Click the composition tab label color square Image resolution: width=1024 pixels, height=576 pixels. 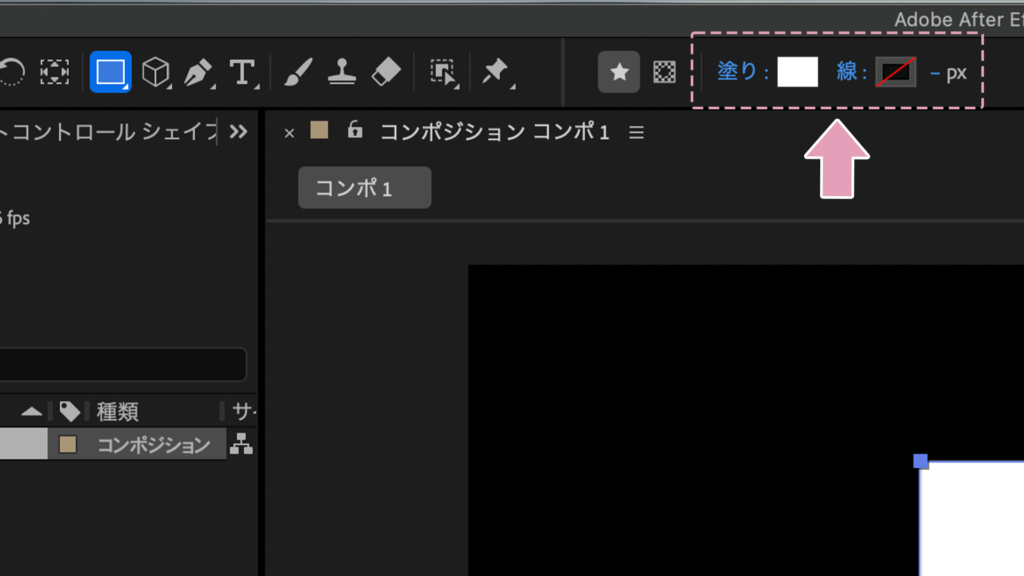(x=319, y=130)
